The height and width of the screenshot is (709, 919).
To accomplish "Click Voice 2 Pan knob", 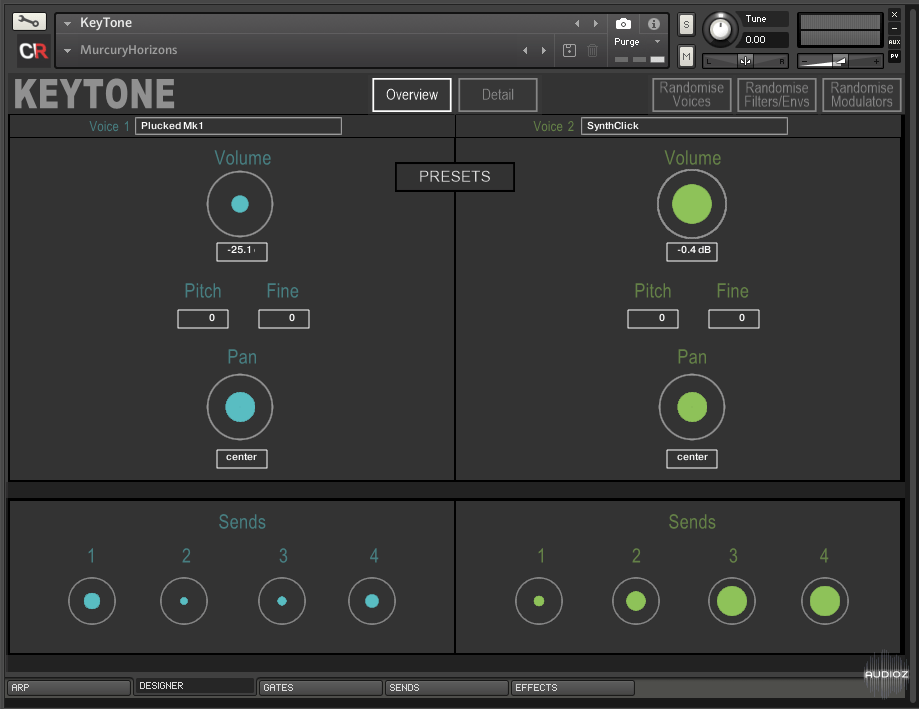I will [692, 407].
